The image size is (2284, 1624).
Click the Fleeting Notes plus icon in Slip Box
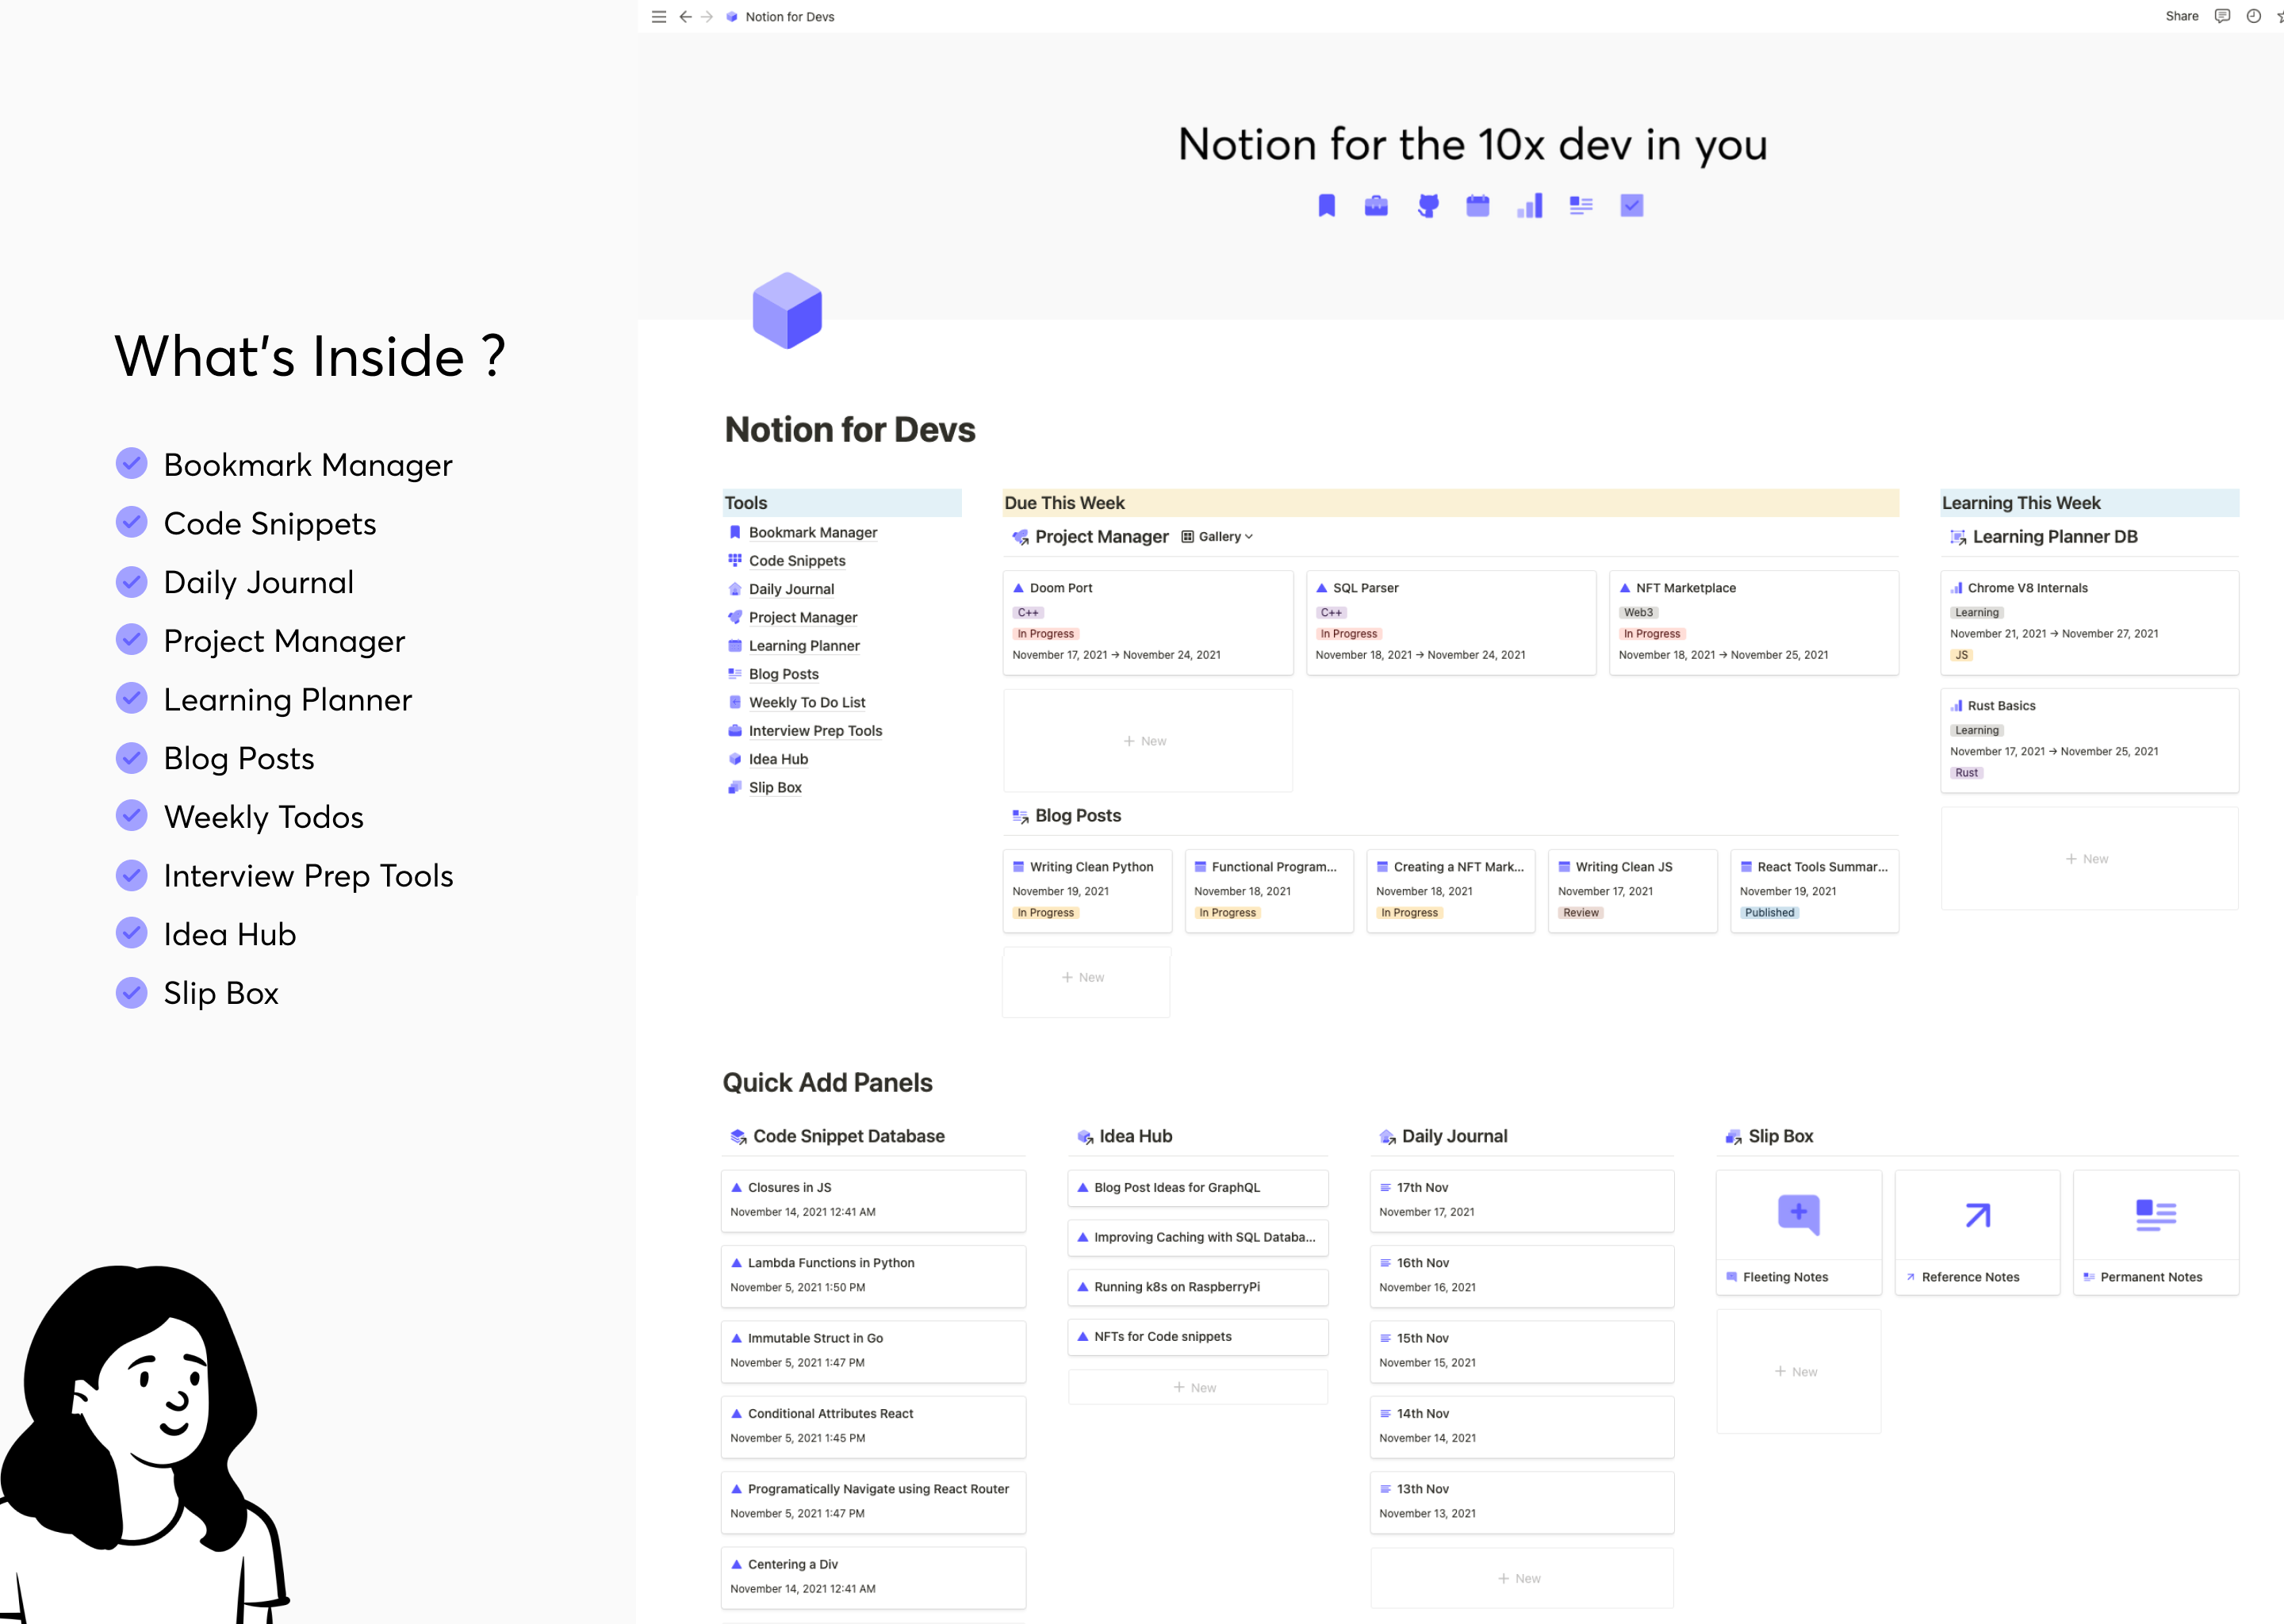1797,1214
